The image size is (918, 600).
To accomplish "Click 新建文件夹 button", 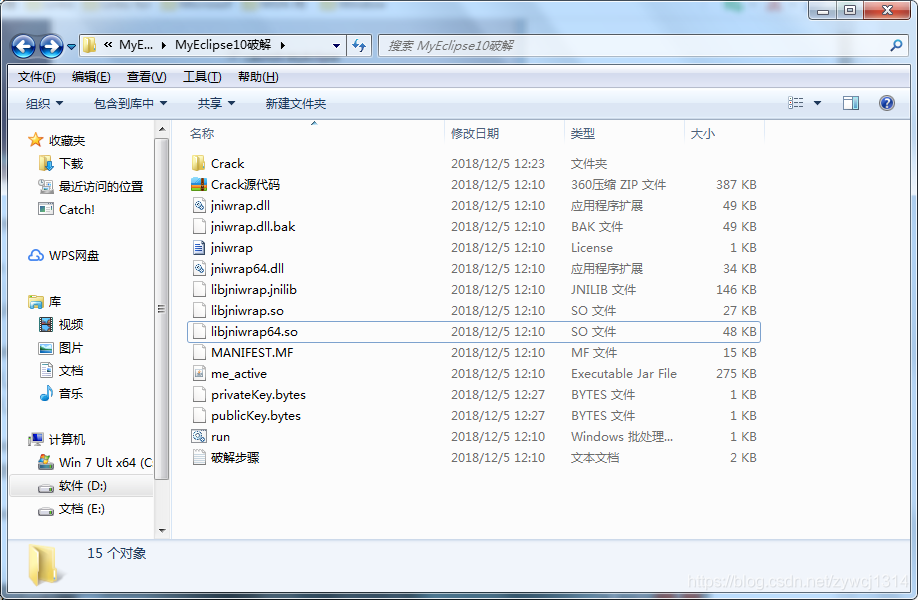I will pyautogui.click(x=296, y=104).
